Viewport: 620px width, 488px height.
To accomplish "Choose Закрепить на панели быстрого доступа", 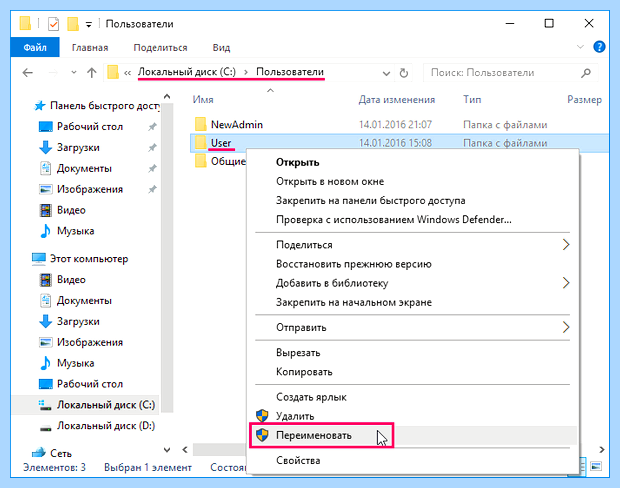I will (370, 200).
